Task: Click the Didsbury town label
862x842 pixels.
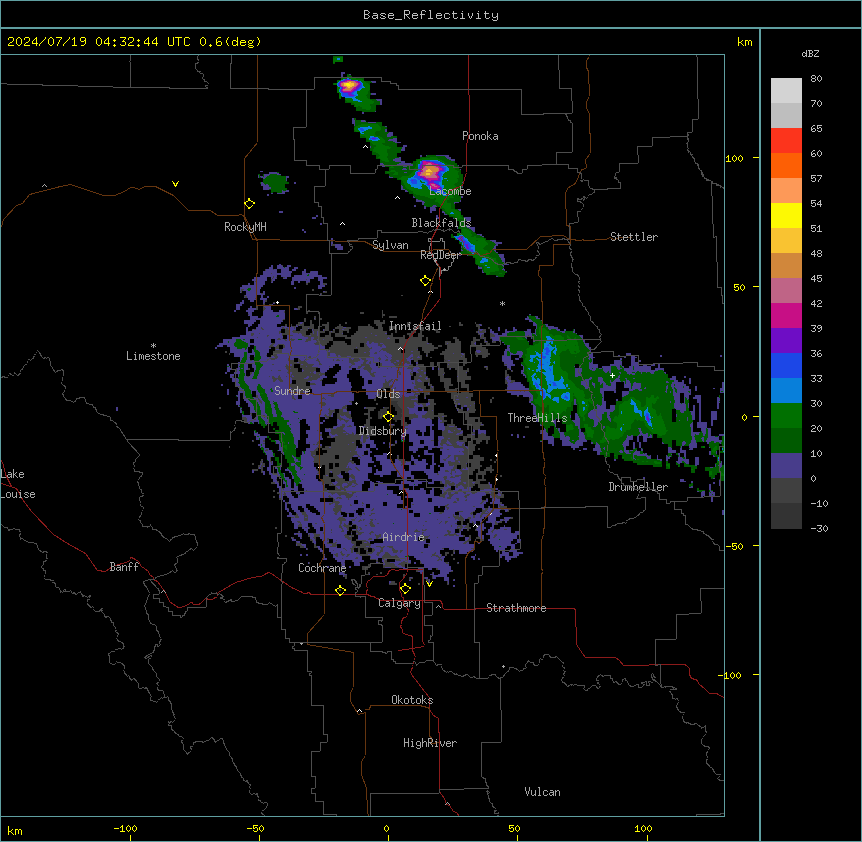Action: [x=383, y=431]
